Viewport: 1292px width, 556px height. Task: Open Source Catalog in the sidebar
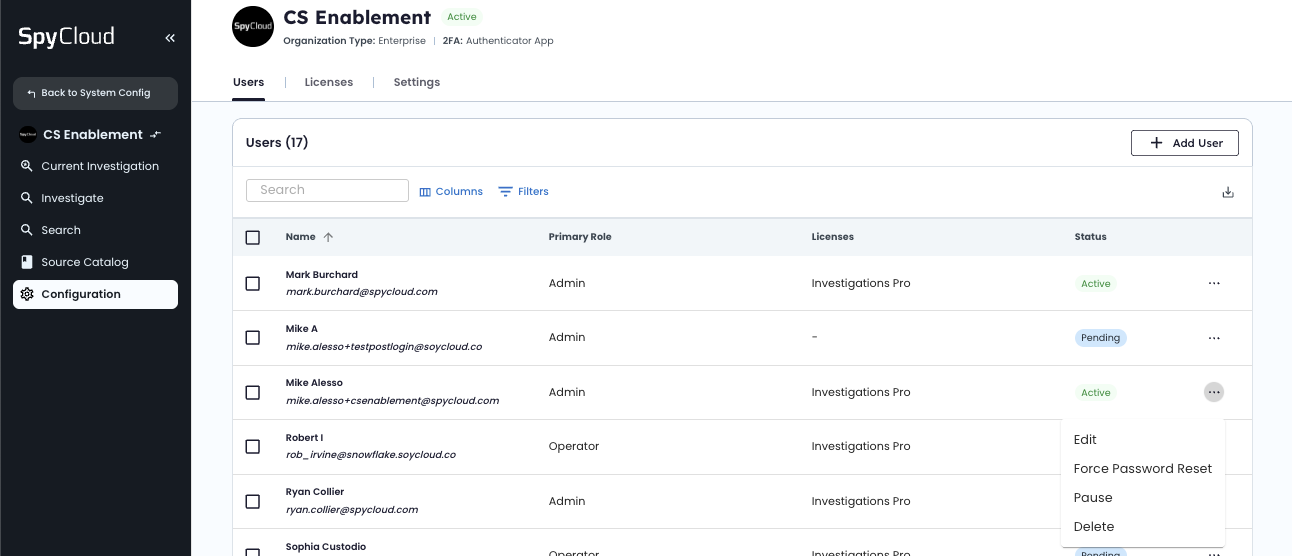(x=95, y=262)
